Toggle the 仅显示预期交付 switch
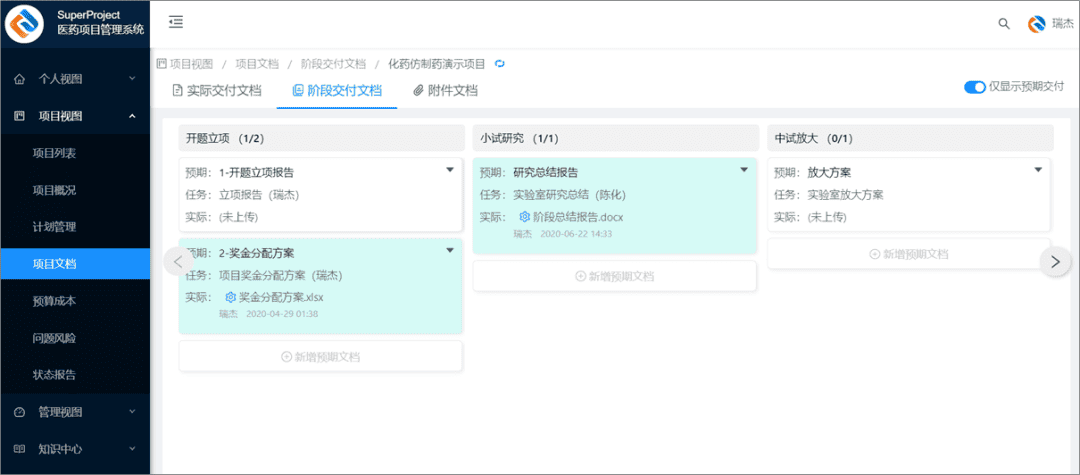 [975, 87]
